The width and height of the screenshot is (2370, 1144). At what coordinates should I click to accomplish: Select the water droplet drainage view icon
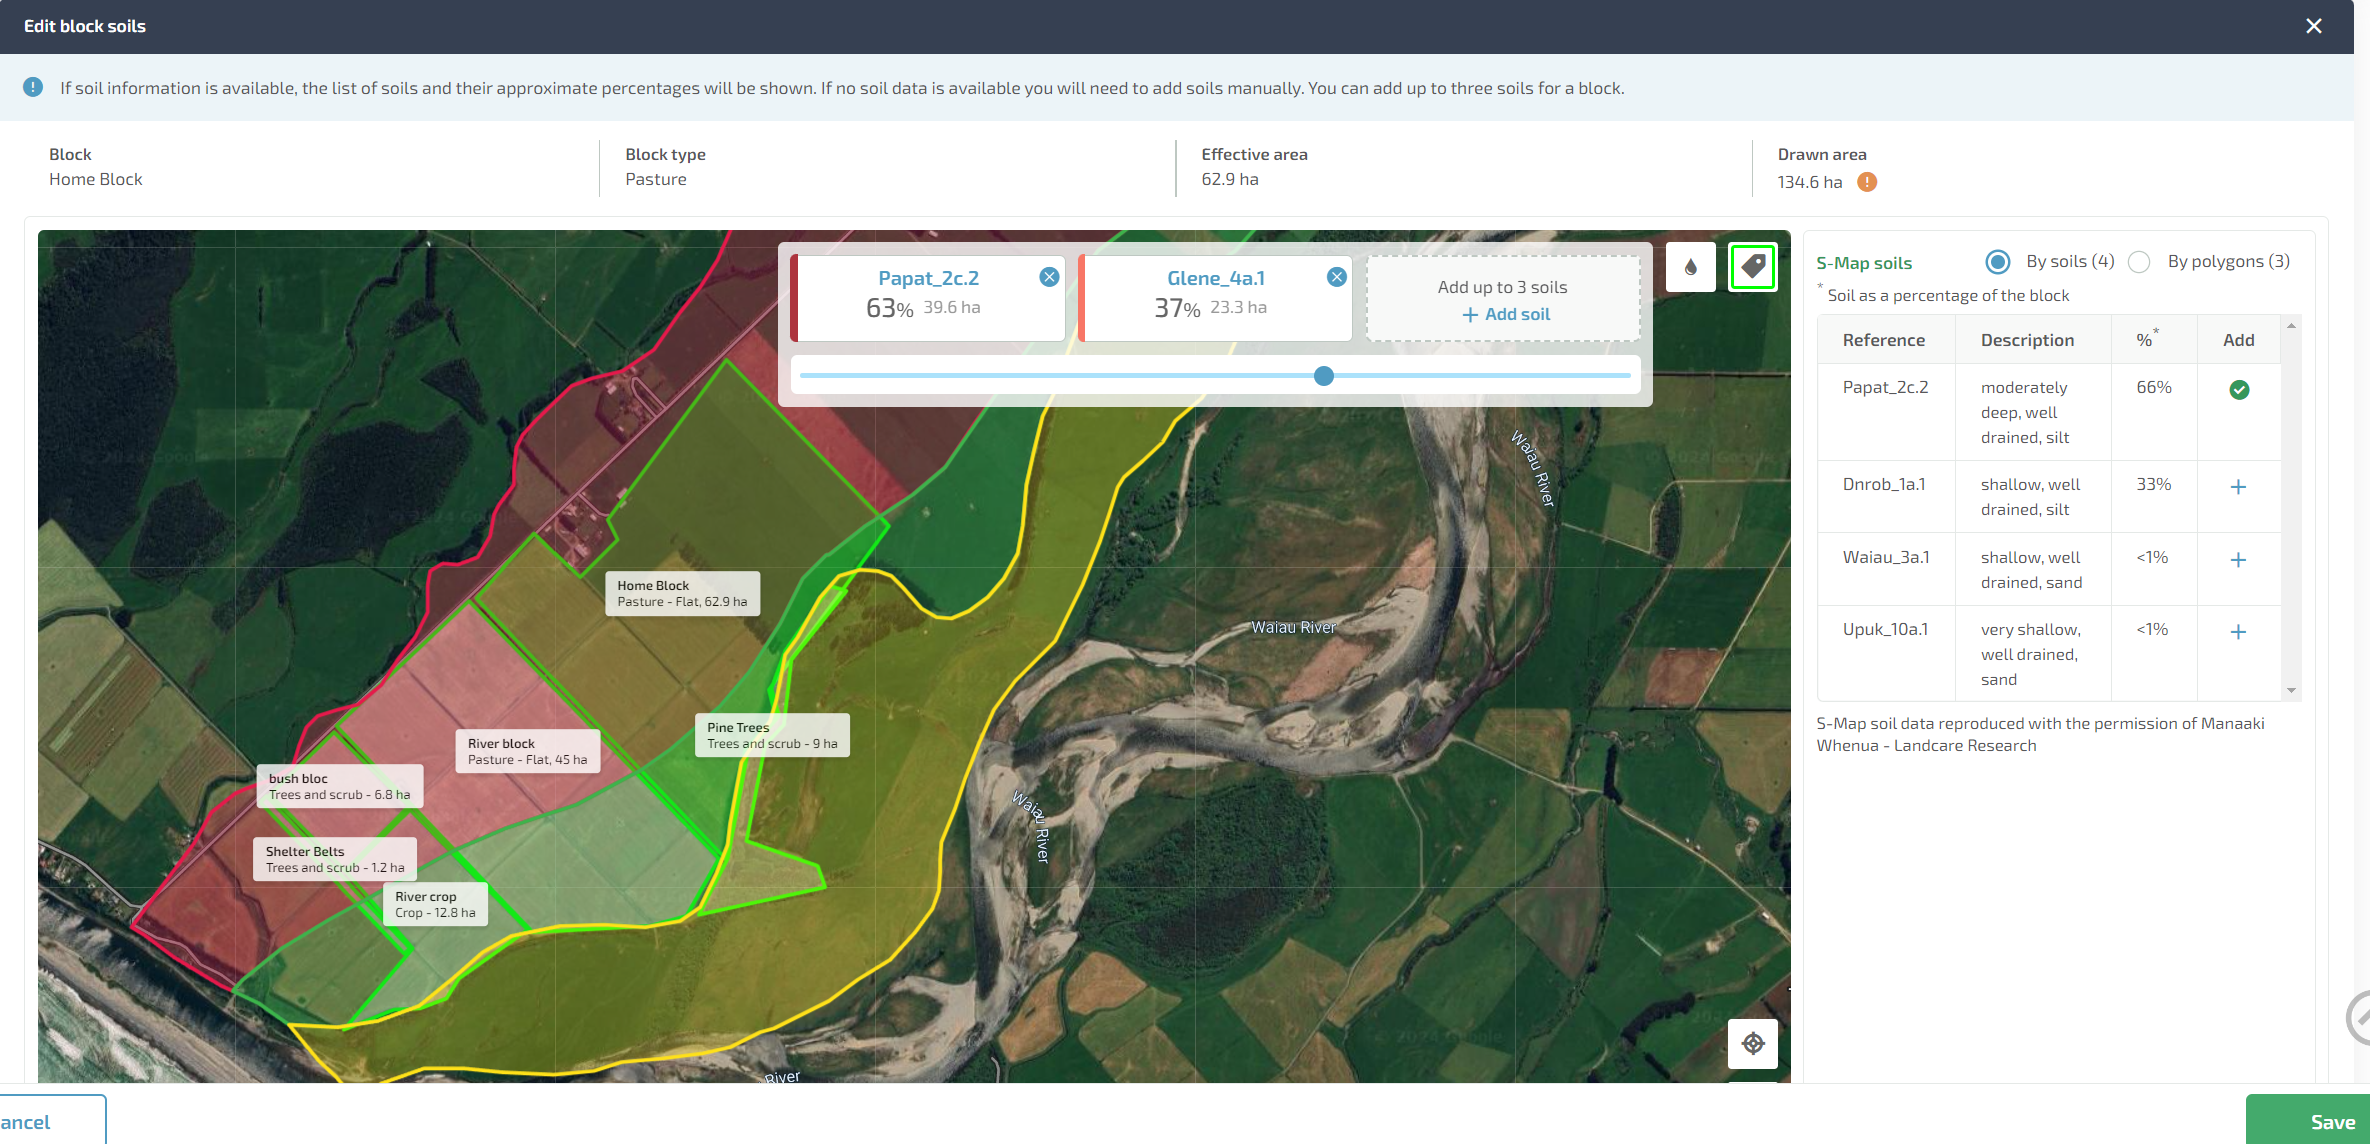(x=1690, y=267)
